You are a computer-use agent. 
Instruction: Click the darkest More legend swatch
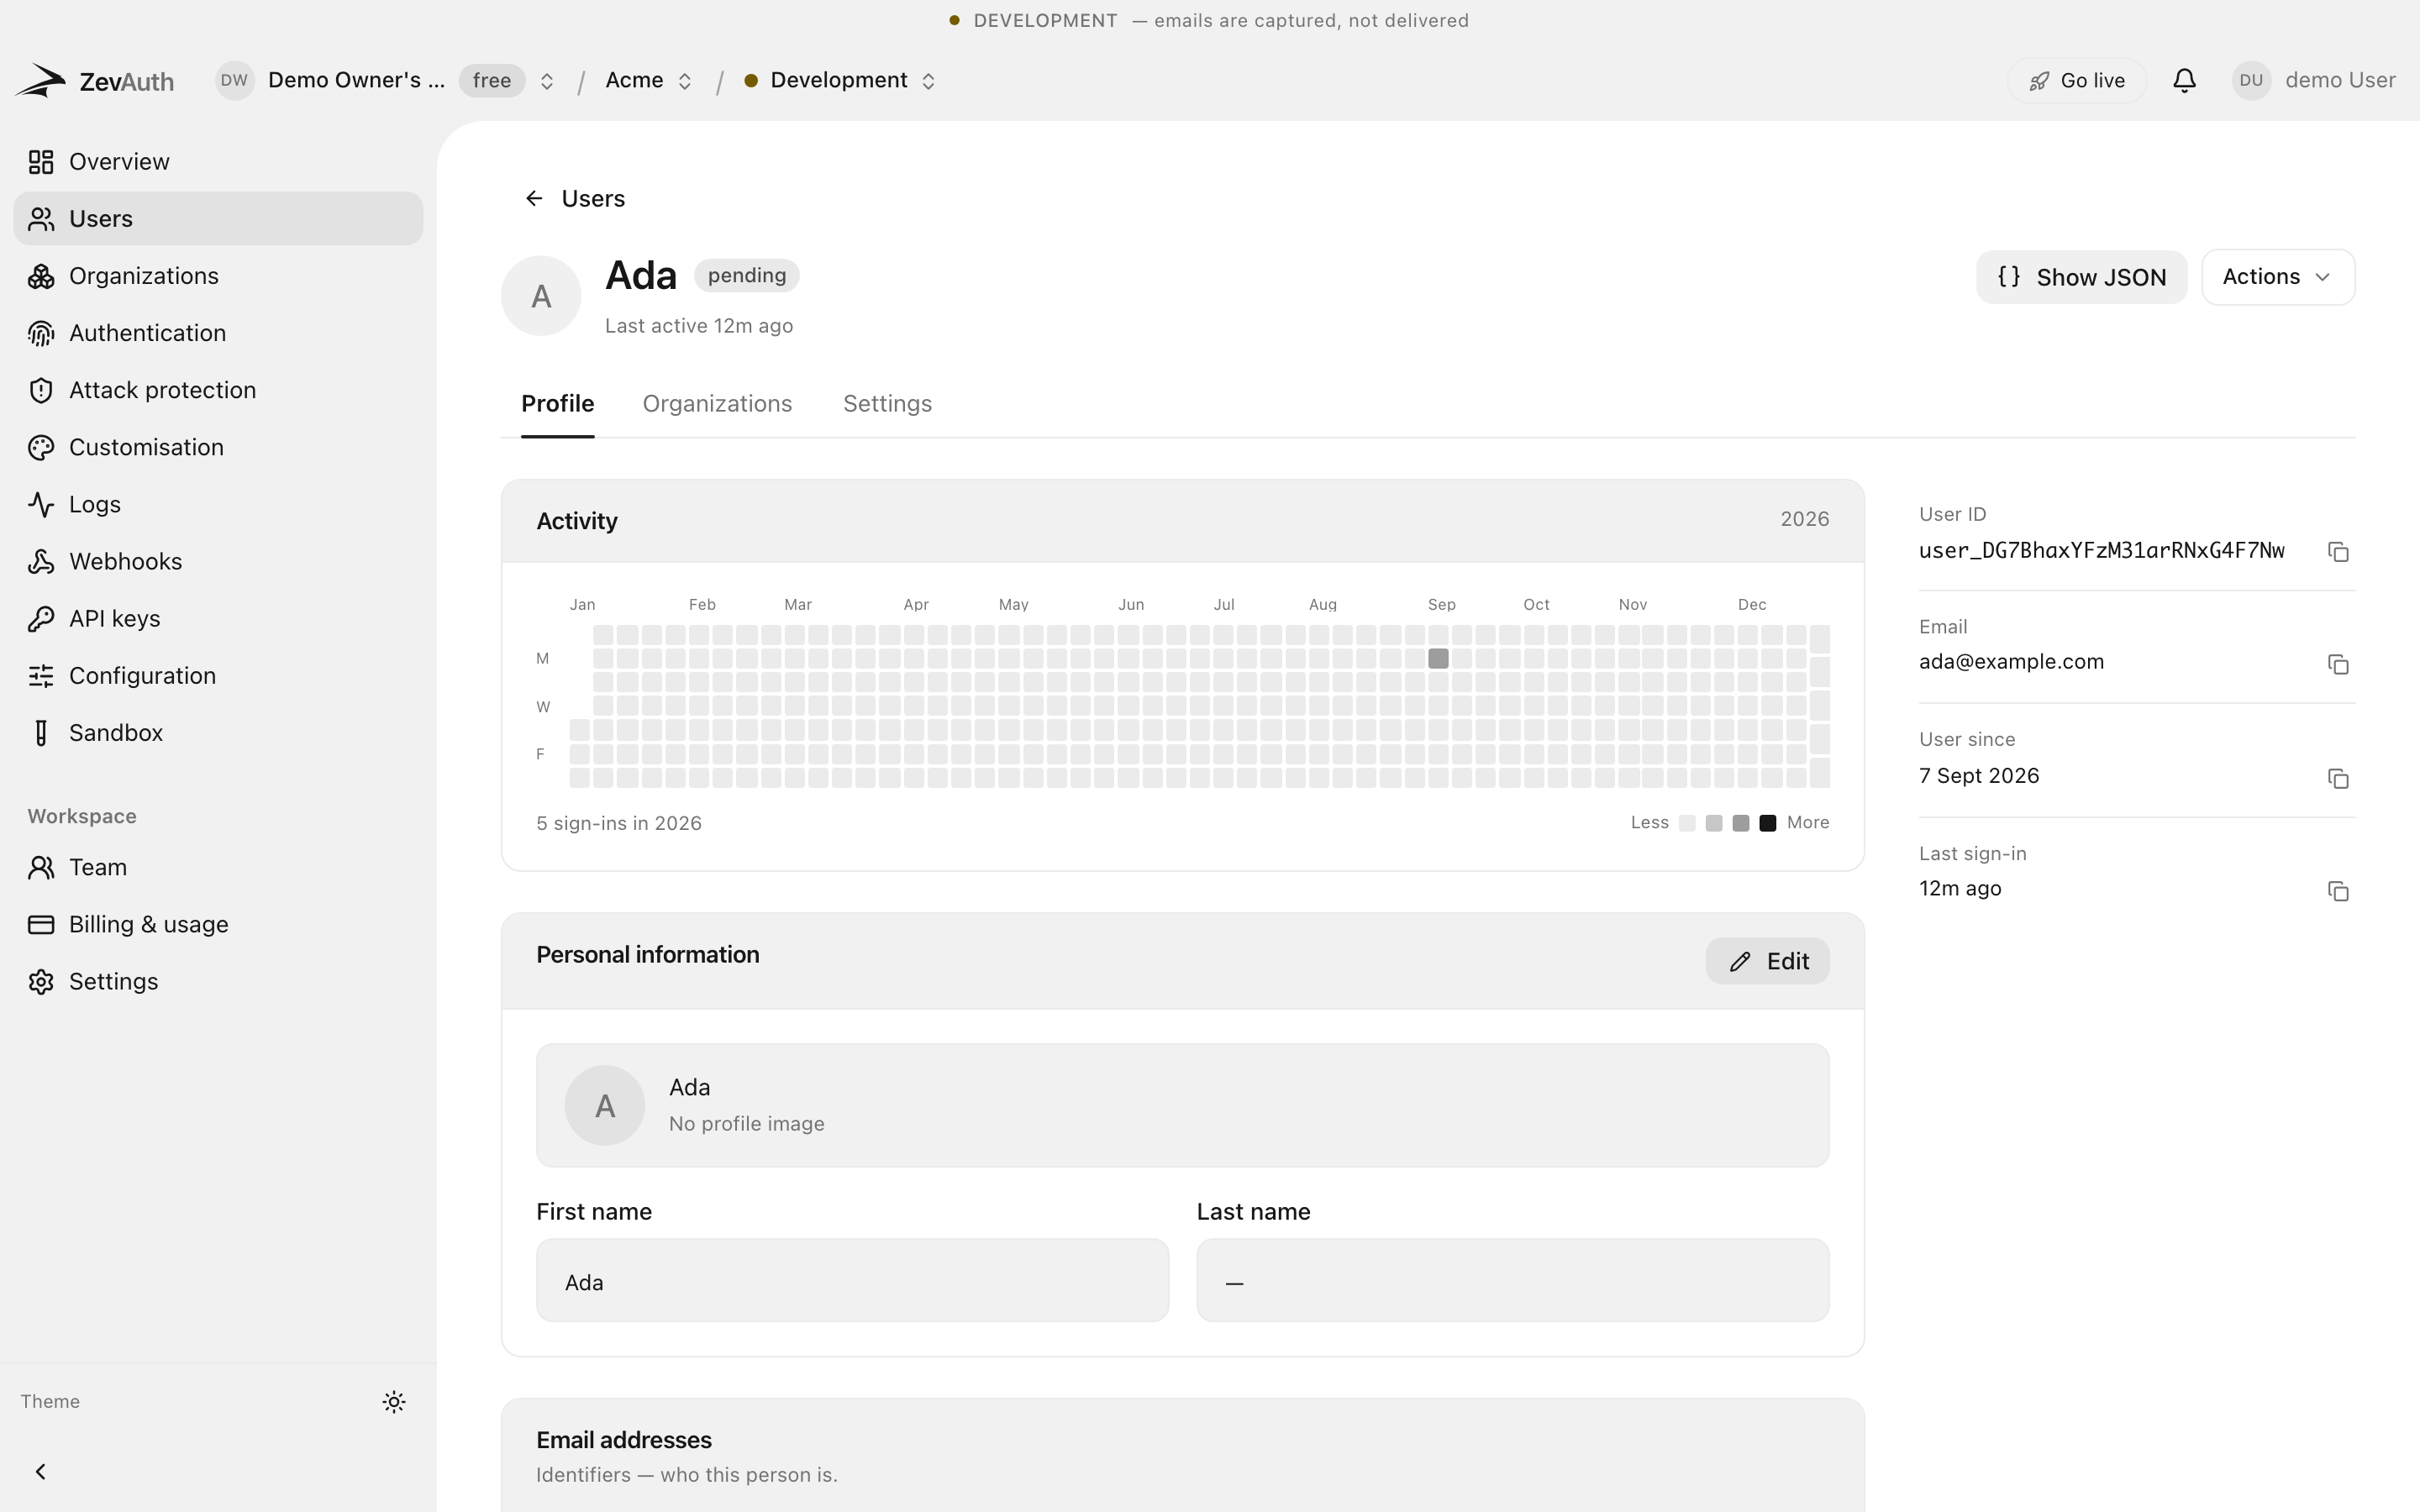point(1768,823)
